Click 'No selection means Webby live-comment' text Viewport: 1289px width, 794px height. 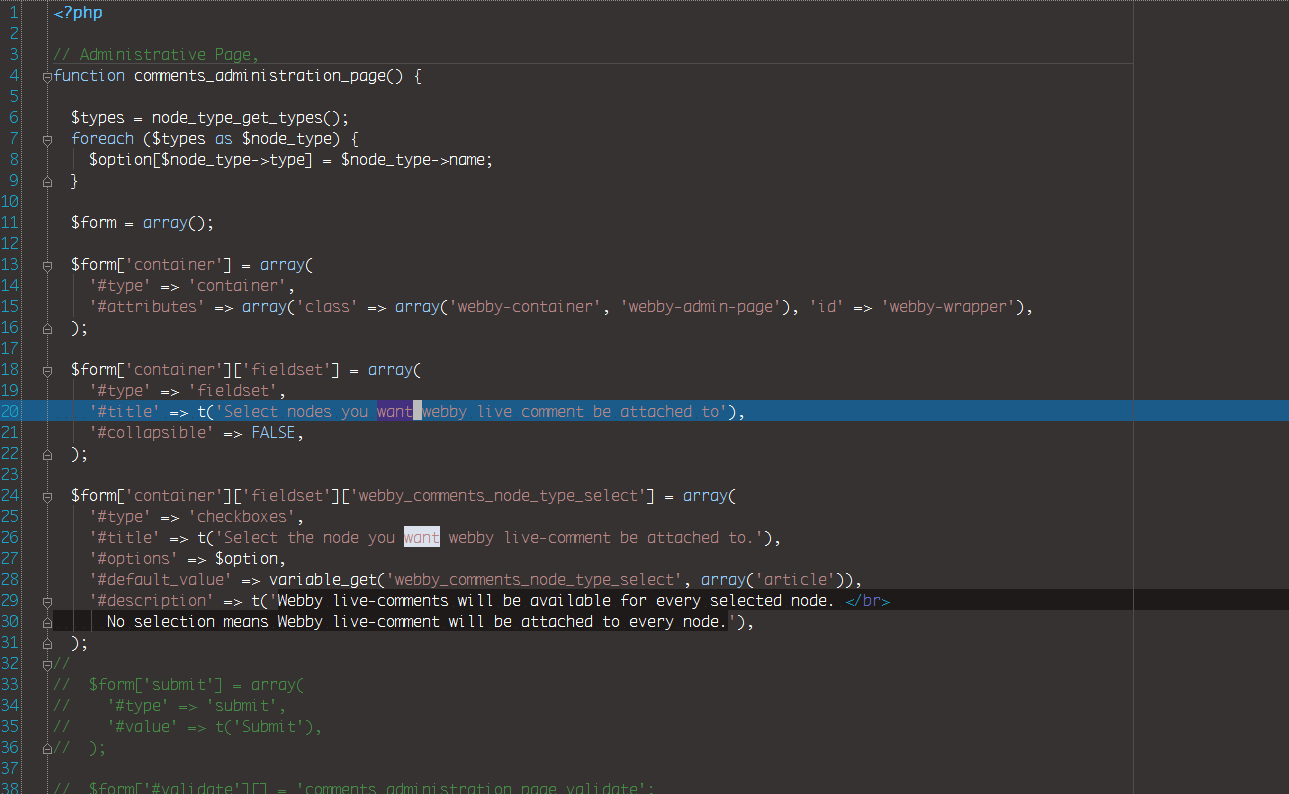point(273,622)
